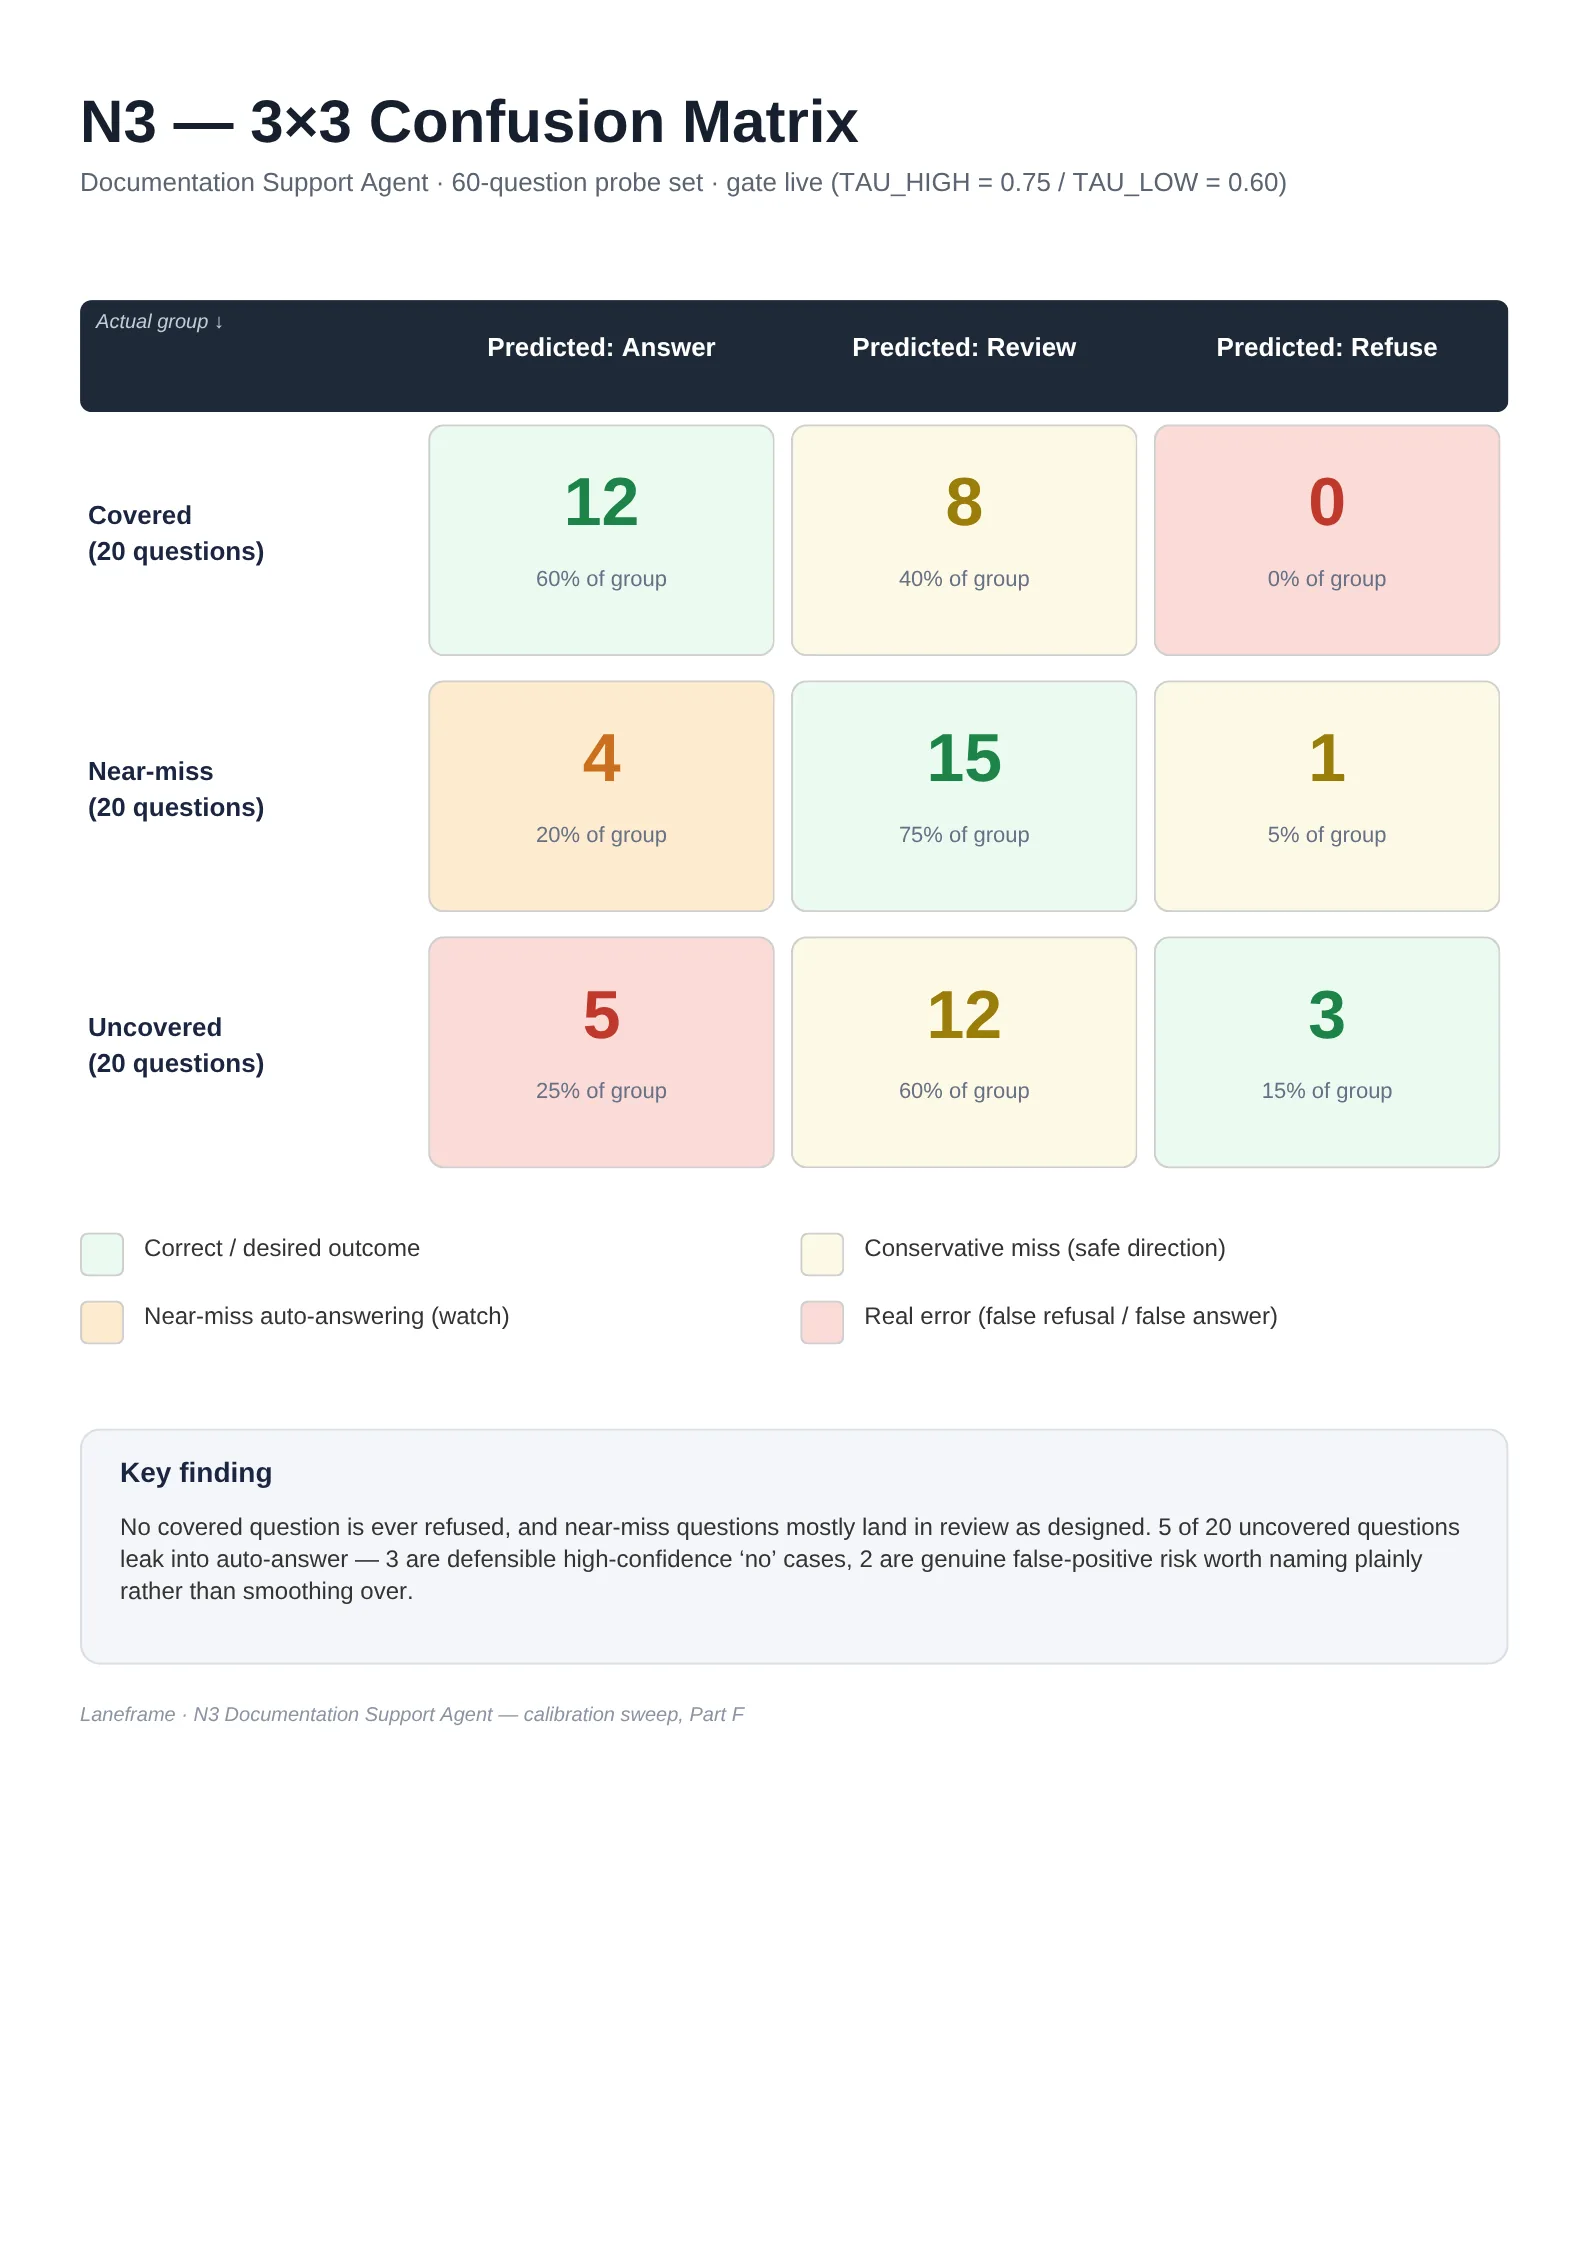Click the orange Near-miss auto-answering legend swatch
The image size is (1588, 2246).
(x=102, y=1322)
